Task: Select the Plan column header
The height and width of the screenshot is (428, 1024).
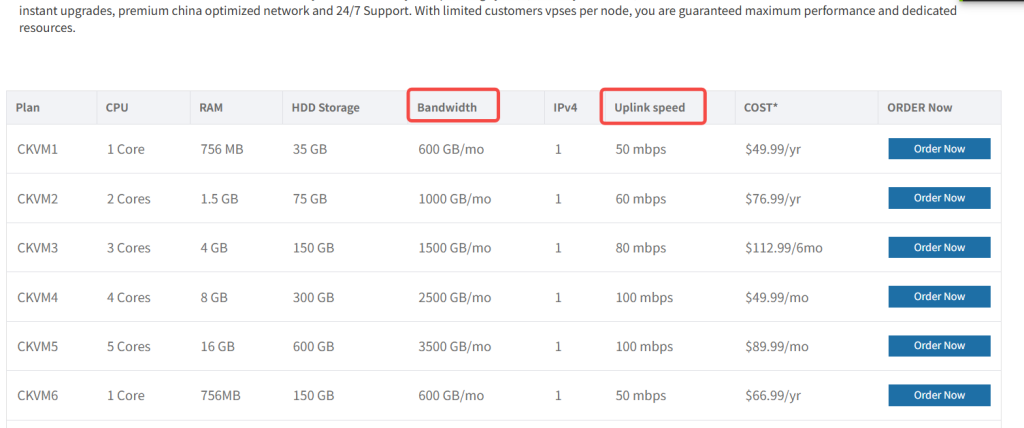Action: tap(28, 108)
